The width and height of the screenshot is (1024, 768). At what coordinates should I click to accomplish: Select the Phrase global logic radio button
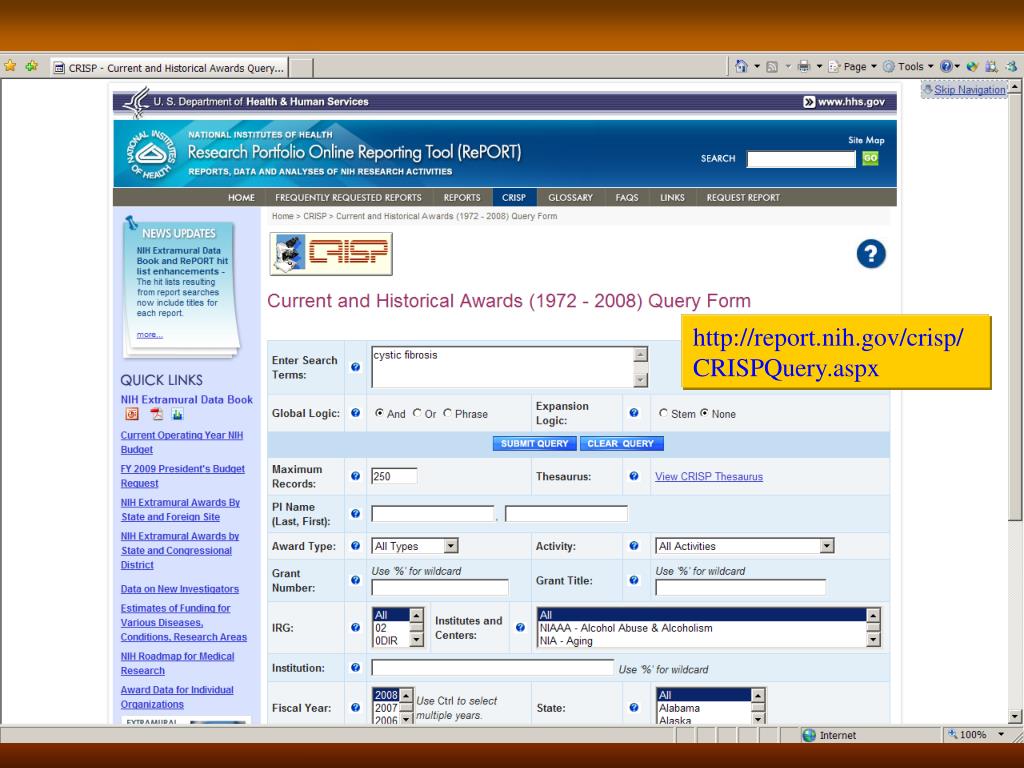(x=447, y=413)
